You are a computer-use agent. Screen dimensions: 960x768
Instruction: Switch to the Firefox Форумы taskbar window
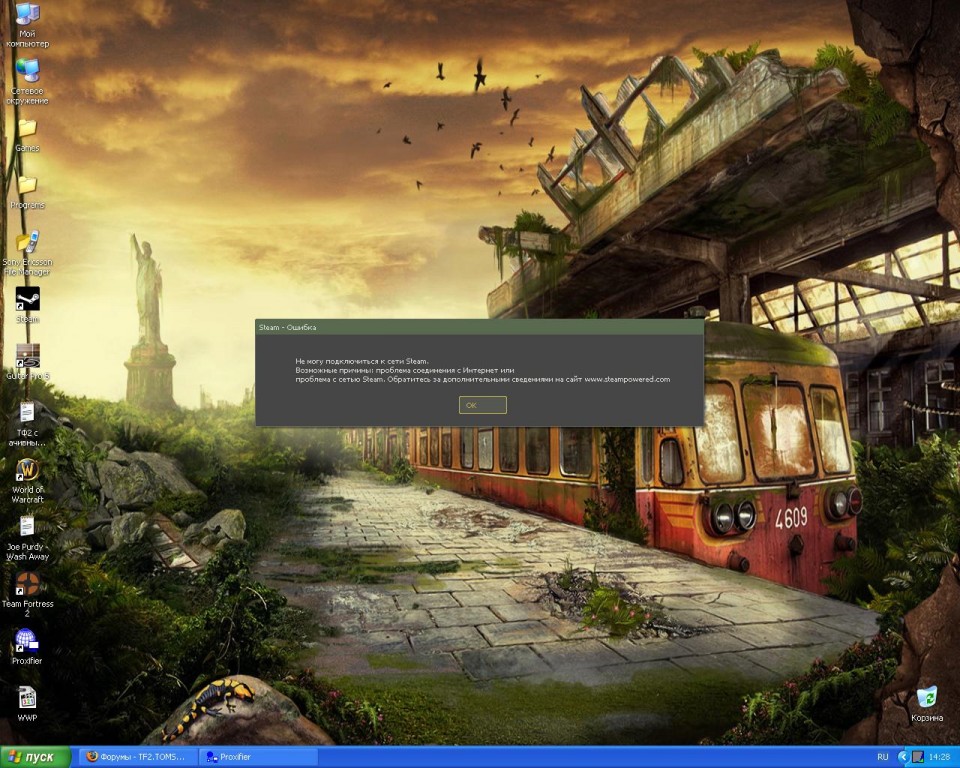pyautogui.click(x=137, y=757)
